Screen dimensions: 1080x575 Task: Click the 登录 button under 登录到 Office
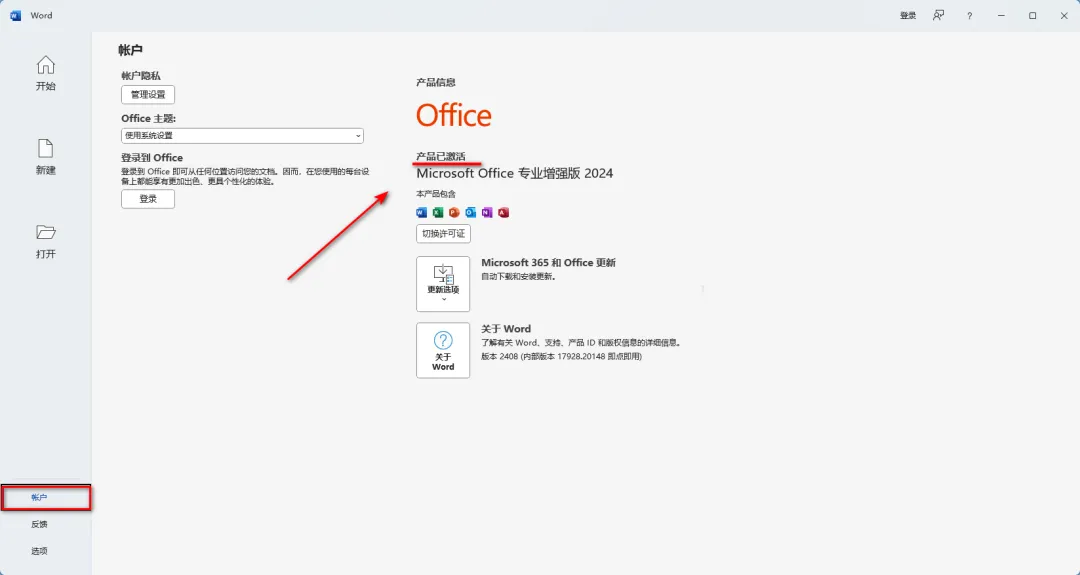click(148, 199)
